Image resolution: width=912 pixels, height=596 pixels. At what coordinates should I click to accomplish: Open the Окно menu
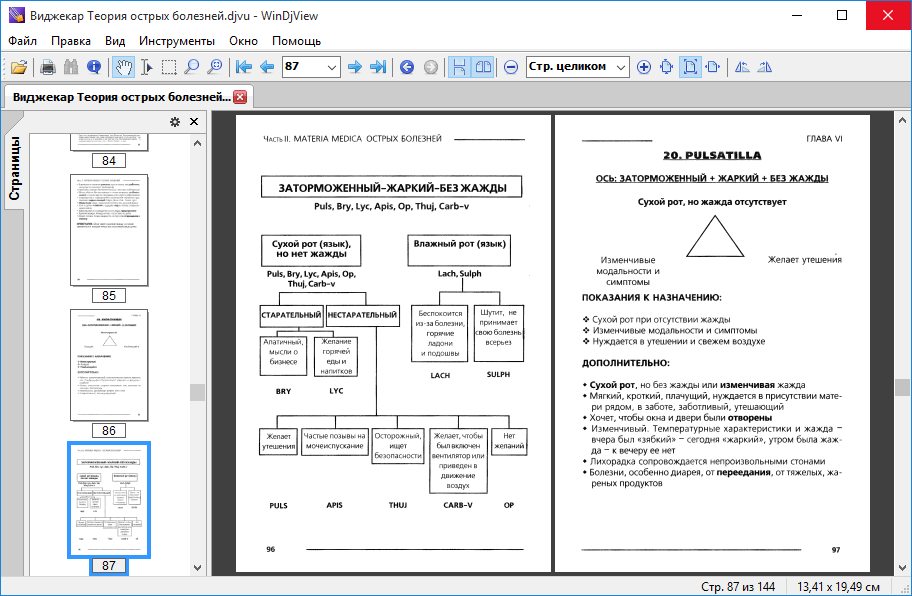click(x=243, y=41)
